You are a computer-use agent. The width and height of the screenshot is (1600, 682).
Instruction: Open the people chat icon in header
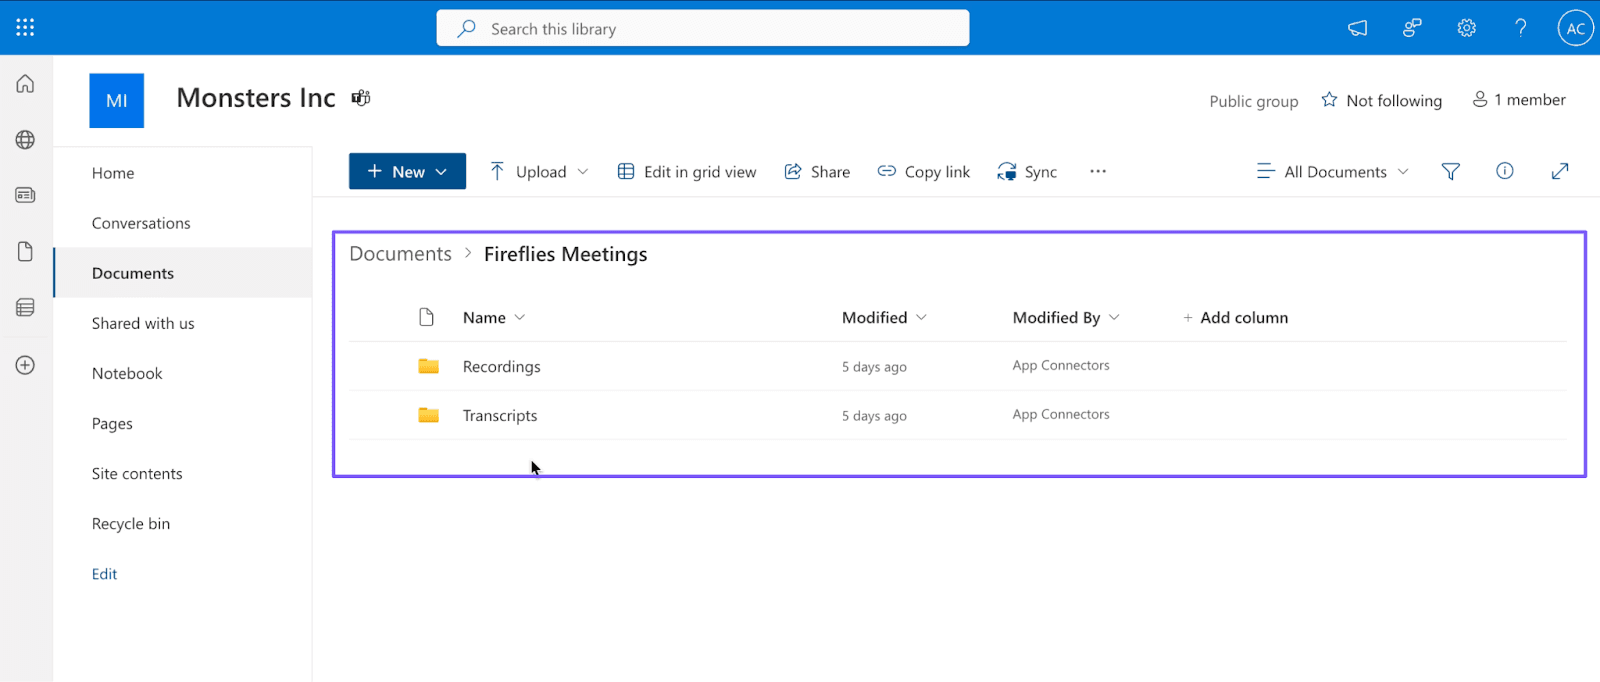pos(1412,28)
